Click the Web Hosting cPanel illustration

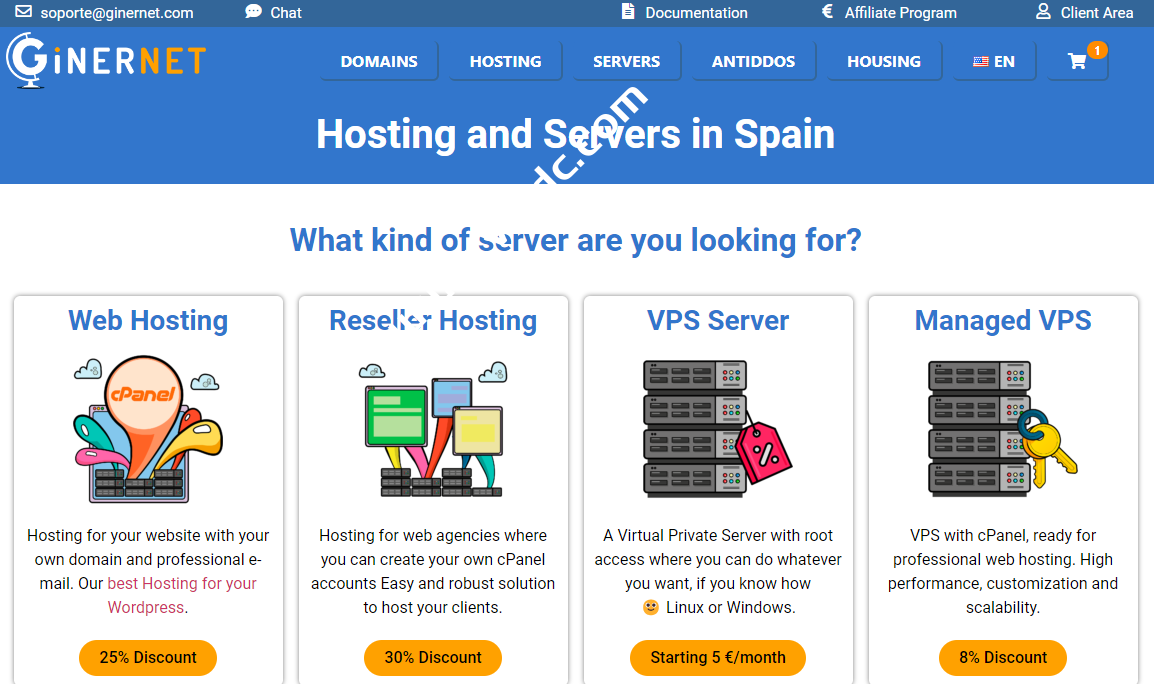[x=148, y=429]
